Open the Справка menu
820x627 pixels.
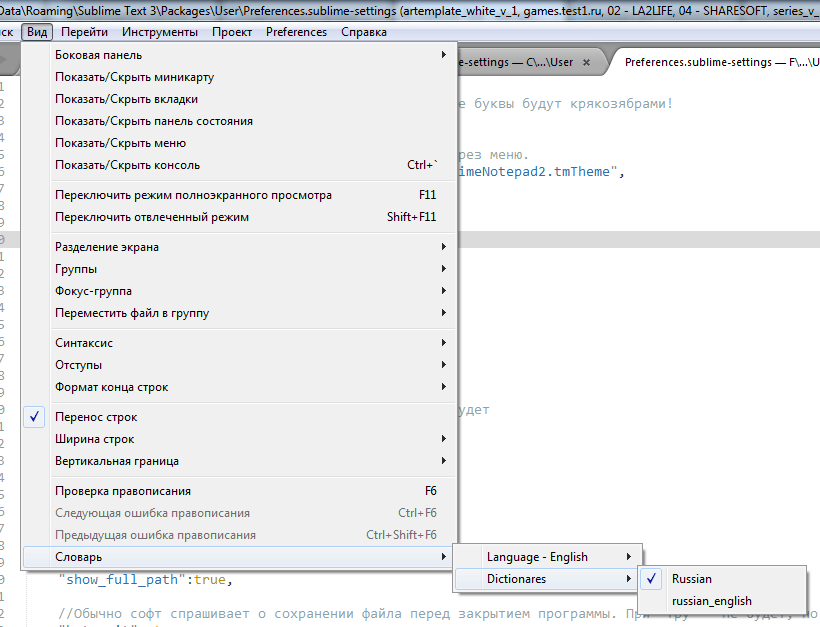[364, 32]
